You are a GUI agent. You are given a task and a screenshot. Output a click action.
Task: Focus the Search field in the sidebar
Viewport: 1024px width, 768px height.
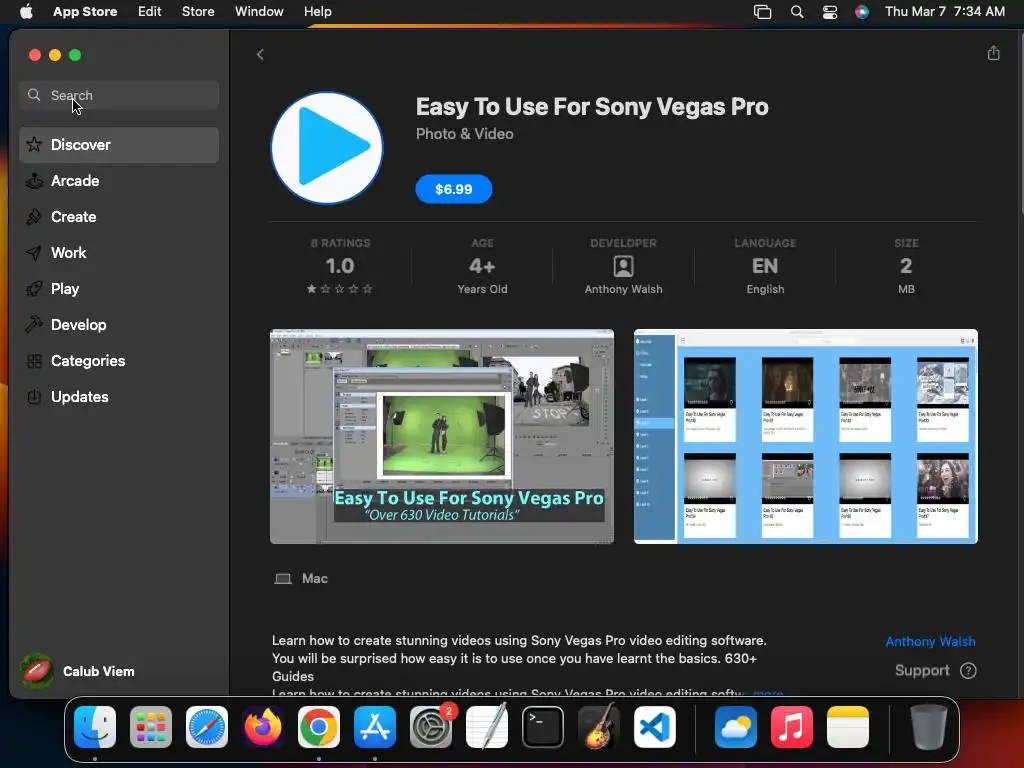[x=119, y=95]
